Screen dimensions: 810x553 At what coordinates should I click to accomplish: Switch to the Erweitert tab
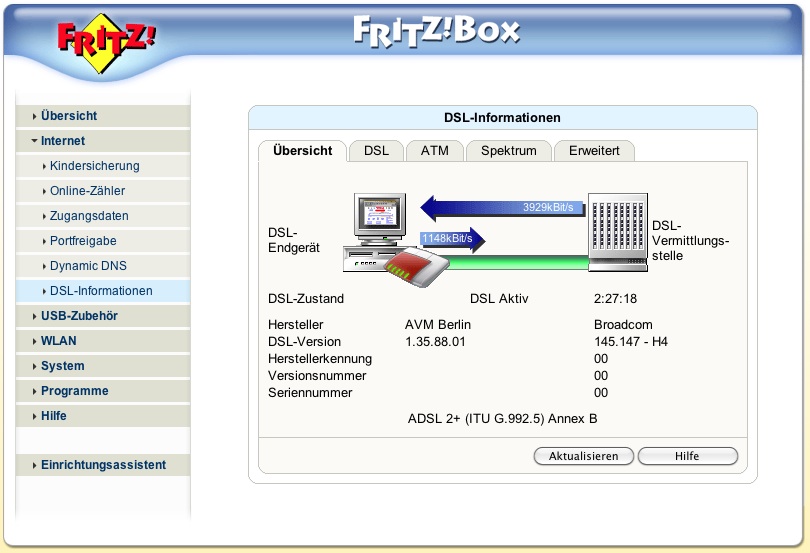pos(594,151)
